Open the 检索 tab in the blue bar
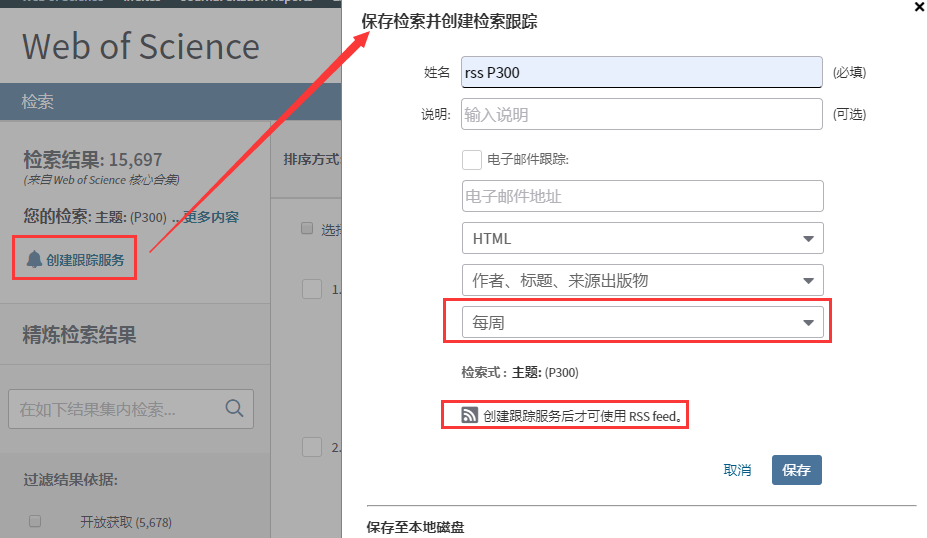 point(37,102)
